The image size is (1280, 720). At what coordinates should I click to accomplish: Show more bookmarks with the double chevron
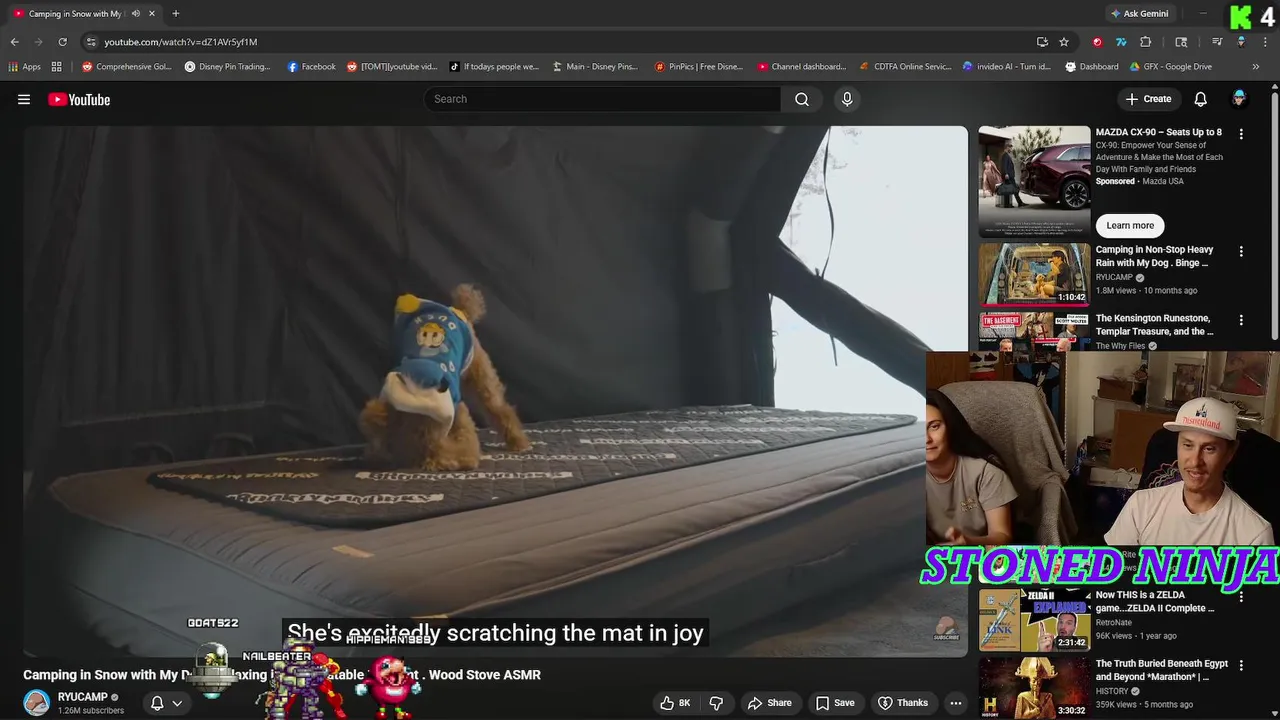[1256, 67]
